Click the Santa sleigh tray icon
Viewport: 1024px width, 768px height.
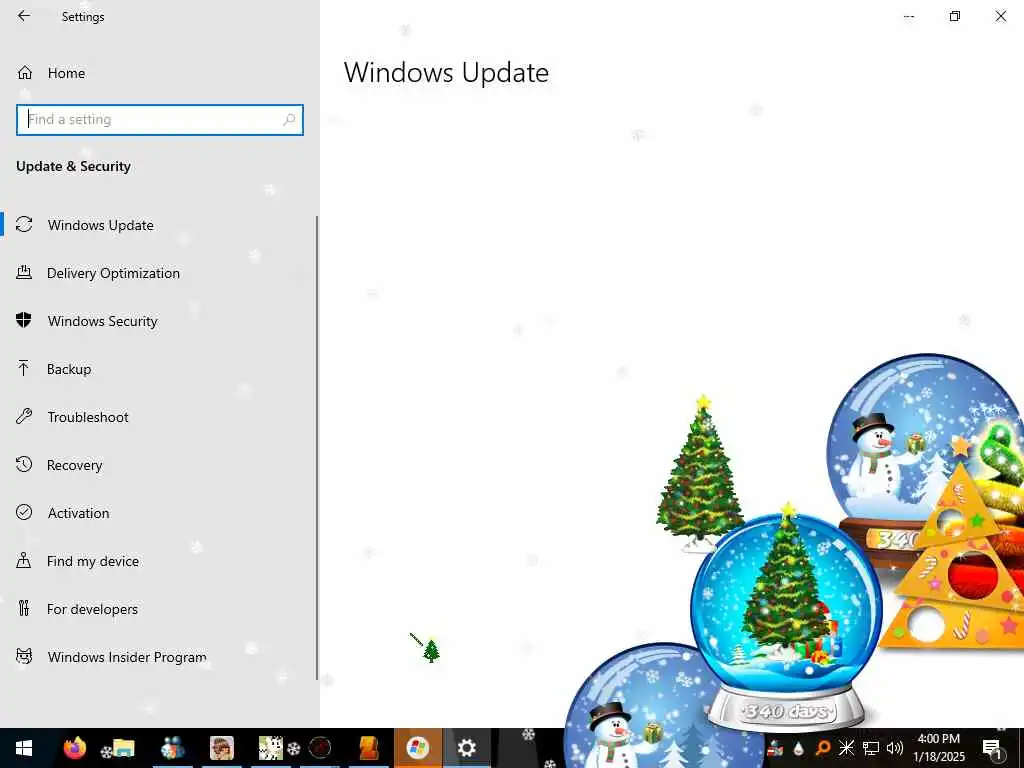point(776,748)
